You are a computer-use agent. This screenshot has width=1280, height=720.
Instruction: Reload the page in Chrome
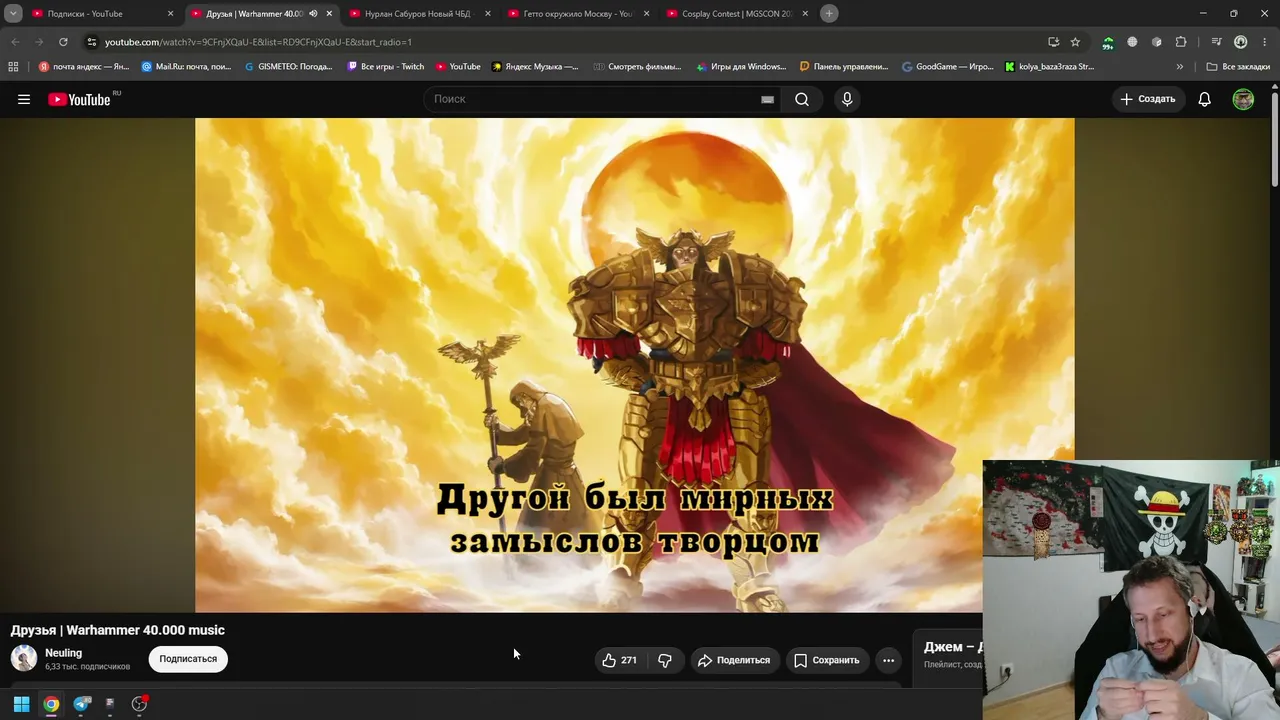pyautogui.click(x=63, y=42)
